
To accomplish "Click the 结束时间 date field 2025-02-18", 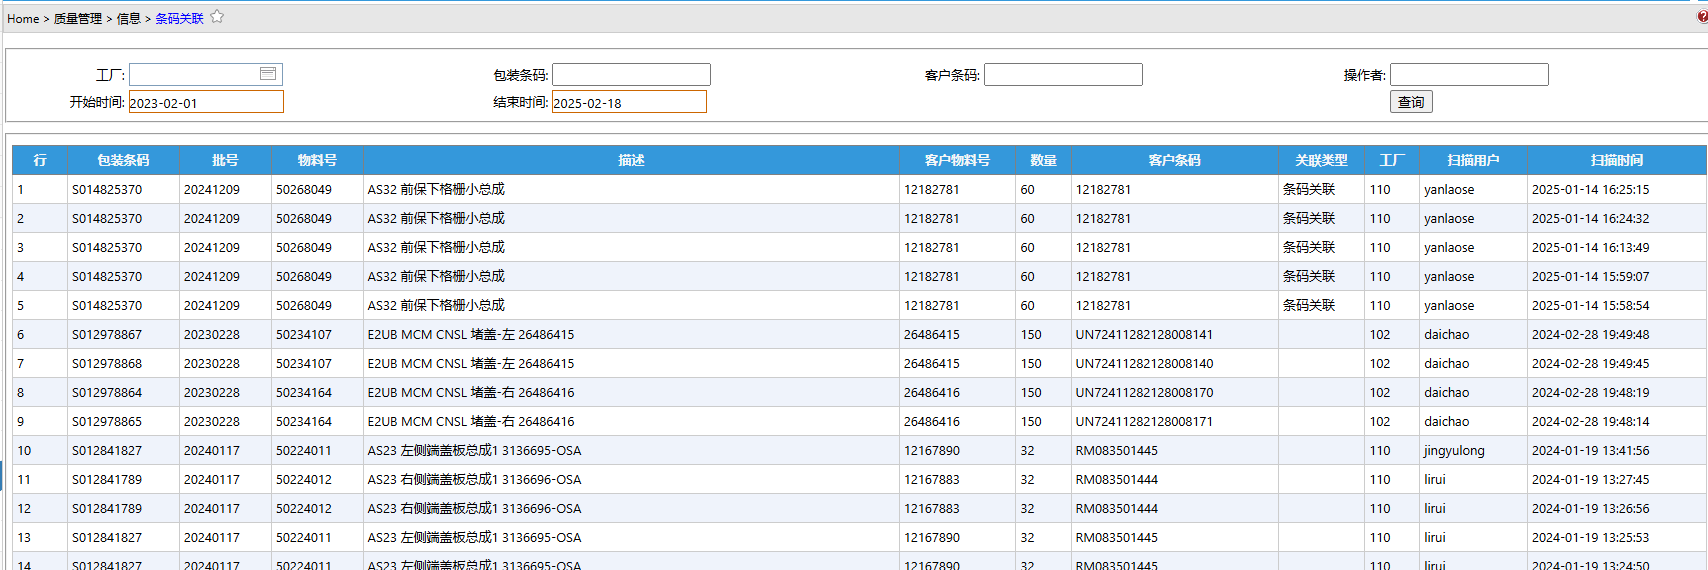I will (629, 102).
